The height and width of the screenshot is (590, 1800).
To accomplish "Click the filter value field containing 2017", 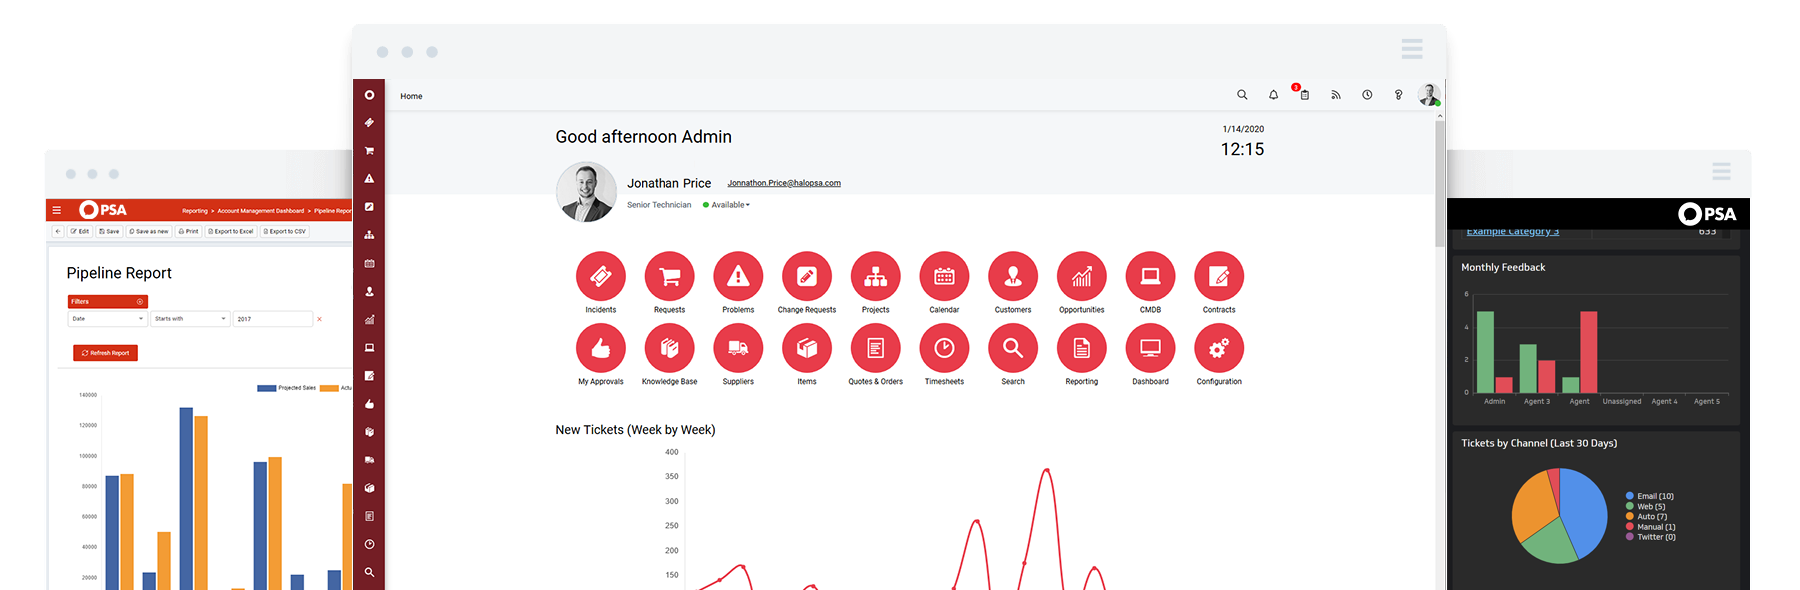I will tap(273, 319).
